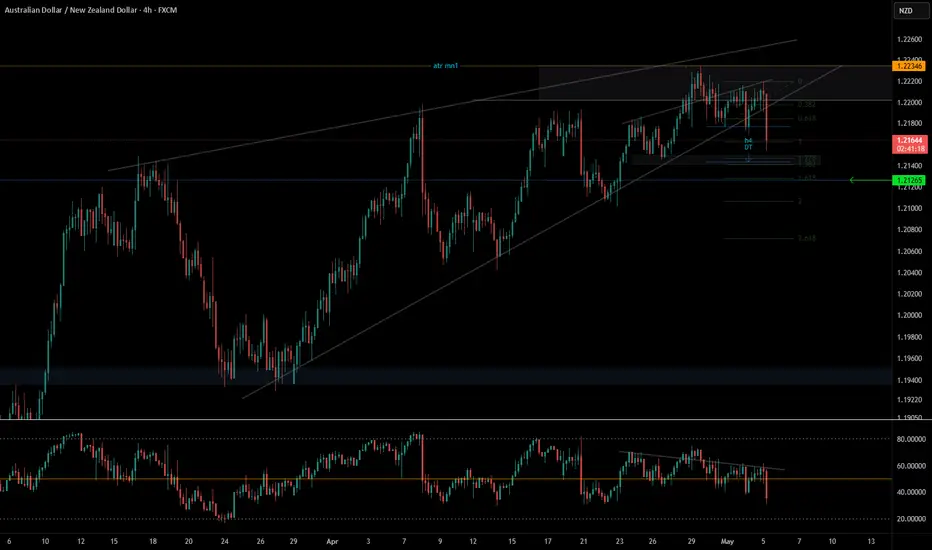Viewport: 932px width, 550px height.
Task: Click the 1.19800 price axis label
Action: (x=909, y=337)
